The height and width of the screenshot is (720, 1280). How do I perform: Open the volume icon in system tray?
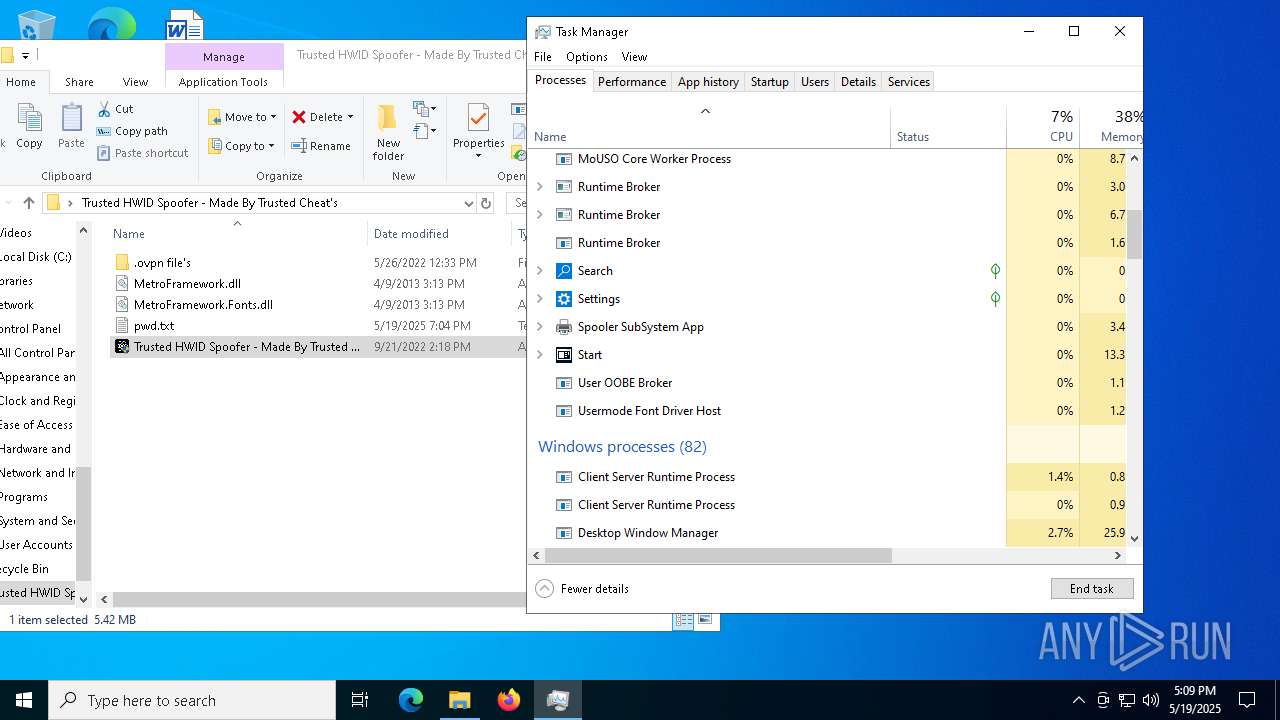click(x=1151, y=700)
